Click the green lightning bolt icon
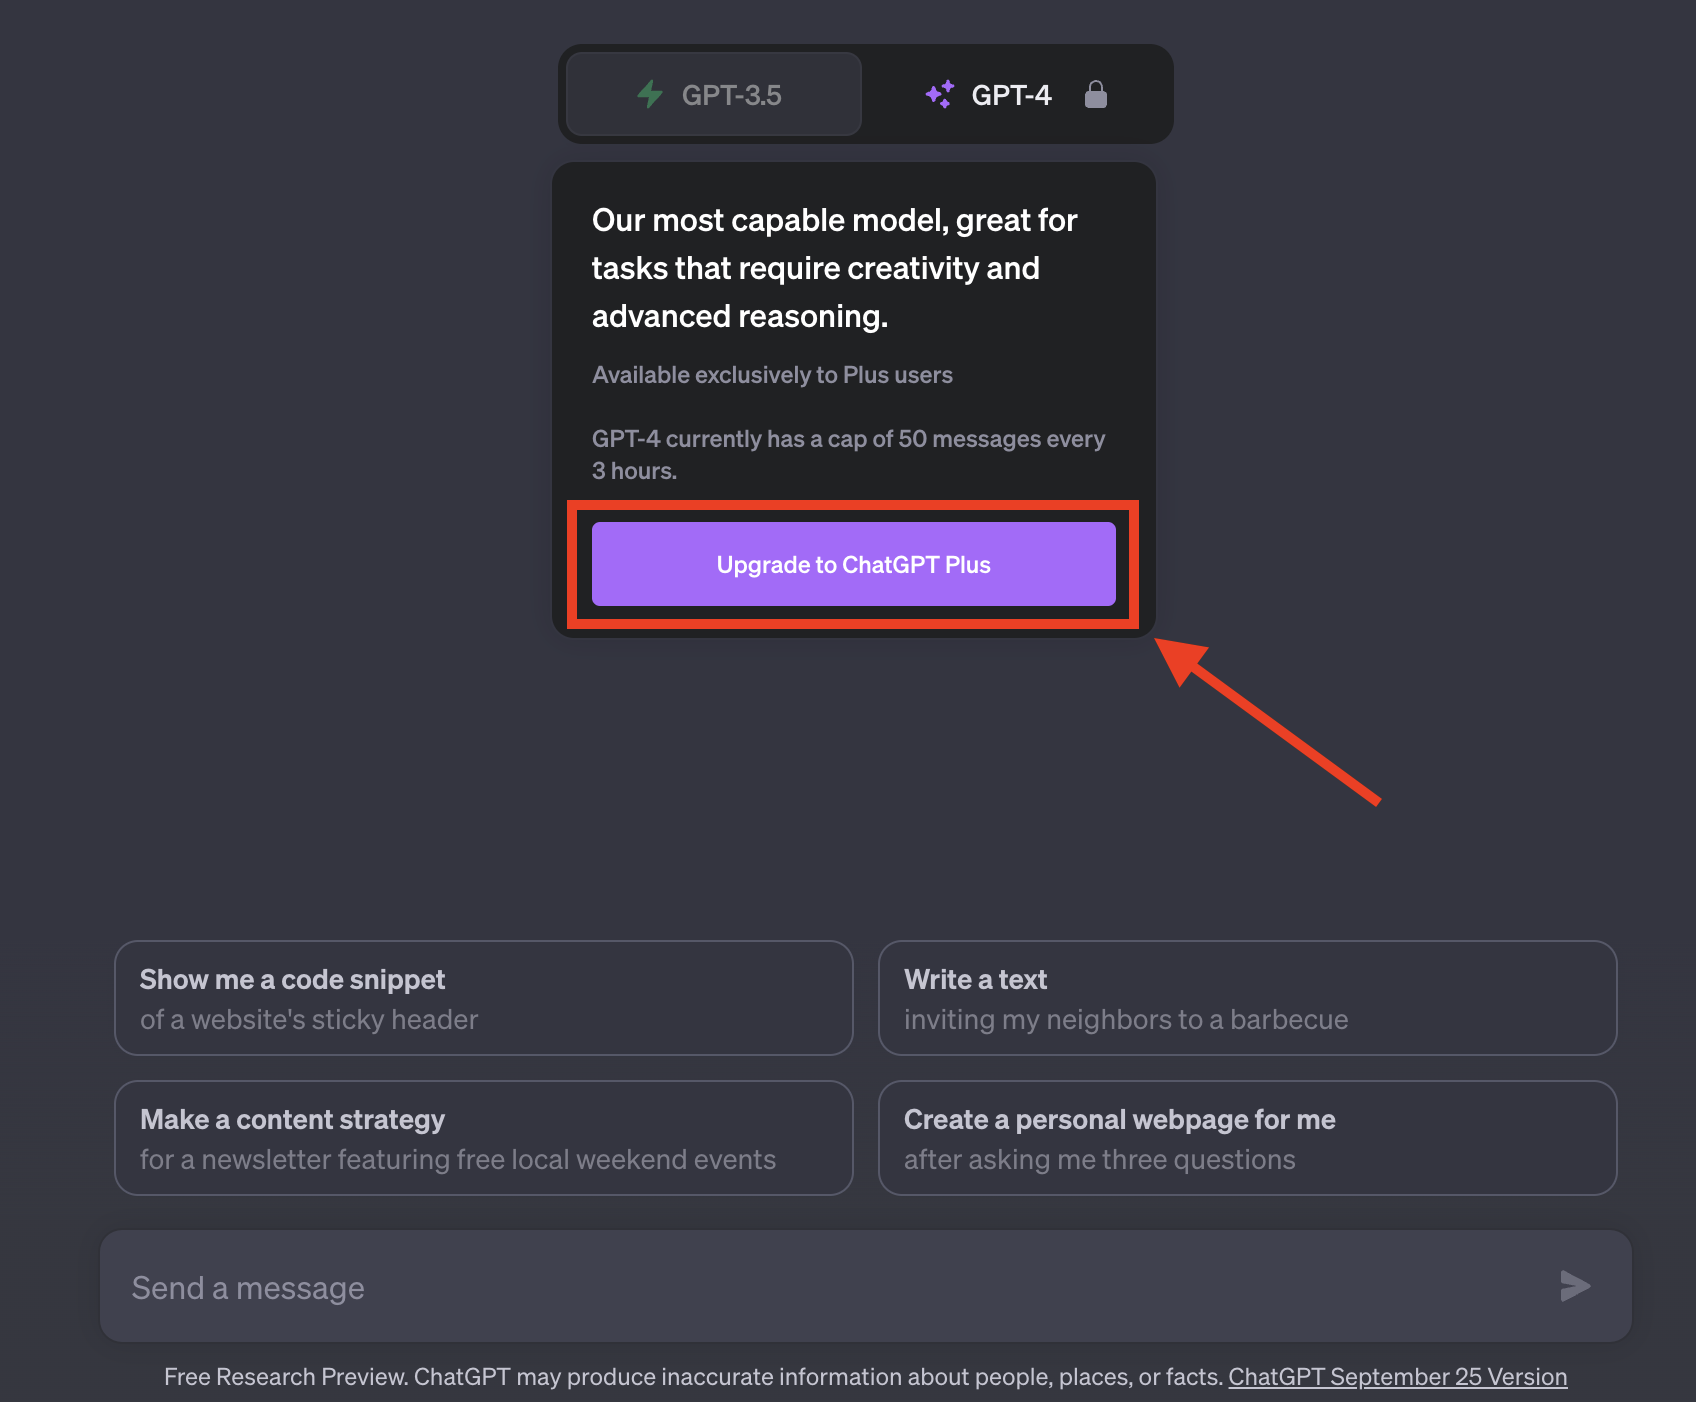Viewport: 1696px width, 1402px height. [650, 95]
